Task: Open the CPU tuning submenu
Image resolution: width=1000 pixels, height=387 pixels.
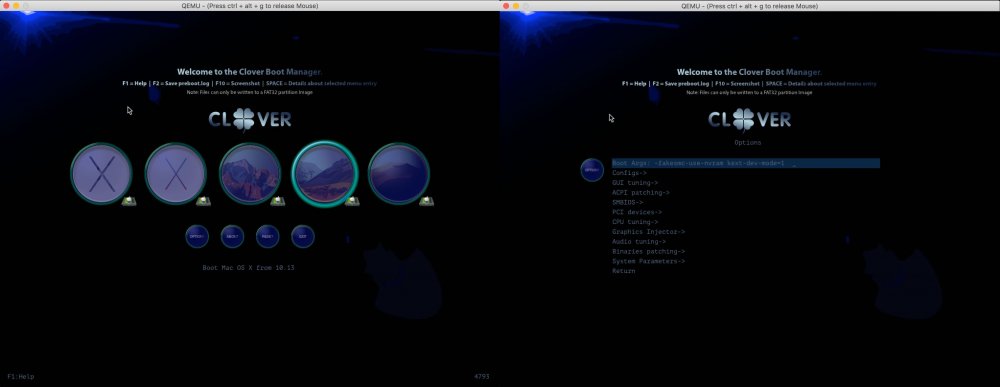Action: (635, 222)
